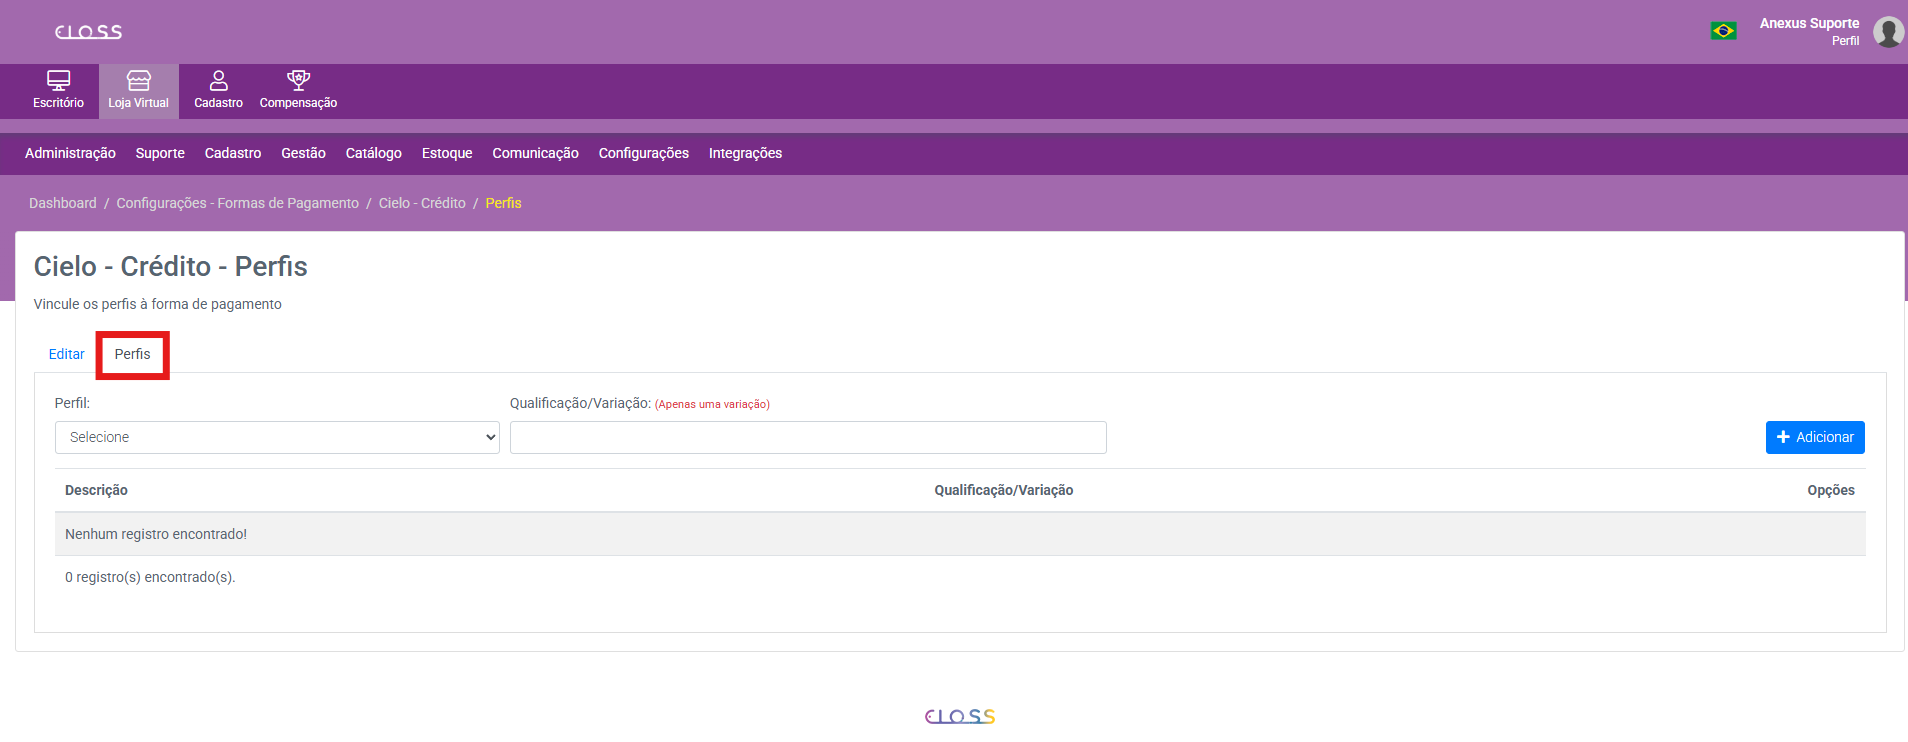Select the Cadastro person icon

[x=218, y=80]
